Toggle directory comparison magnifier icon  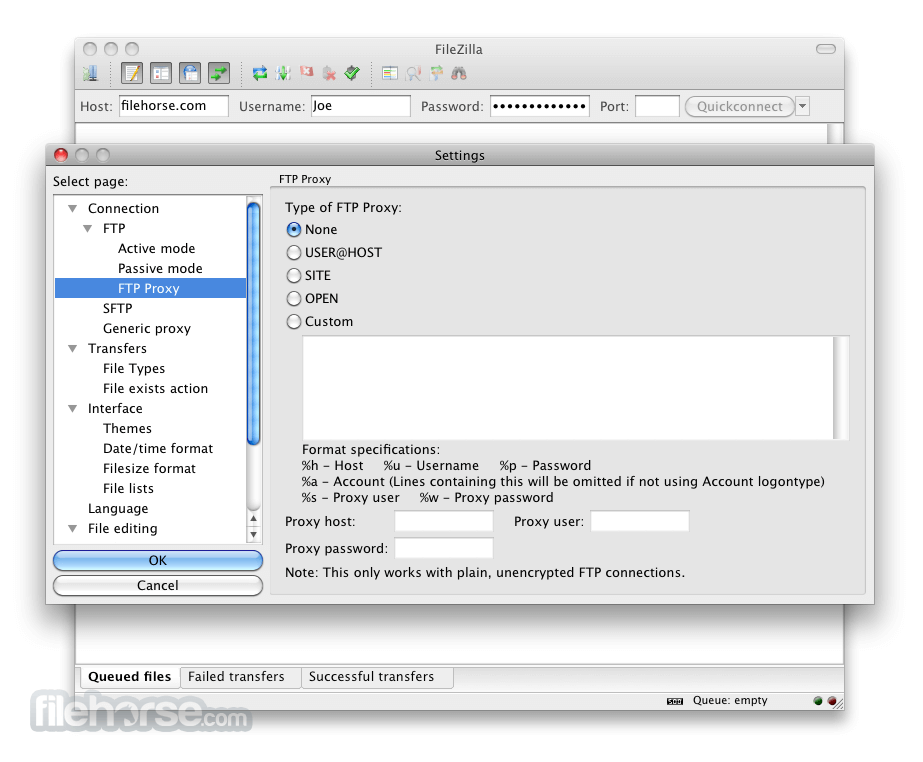[413, 74]
